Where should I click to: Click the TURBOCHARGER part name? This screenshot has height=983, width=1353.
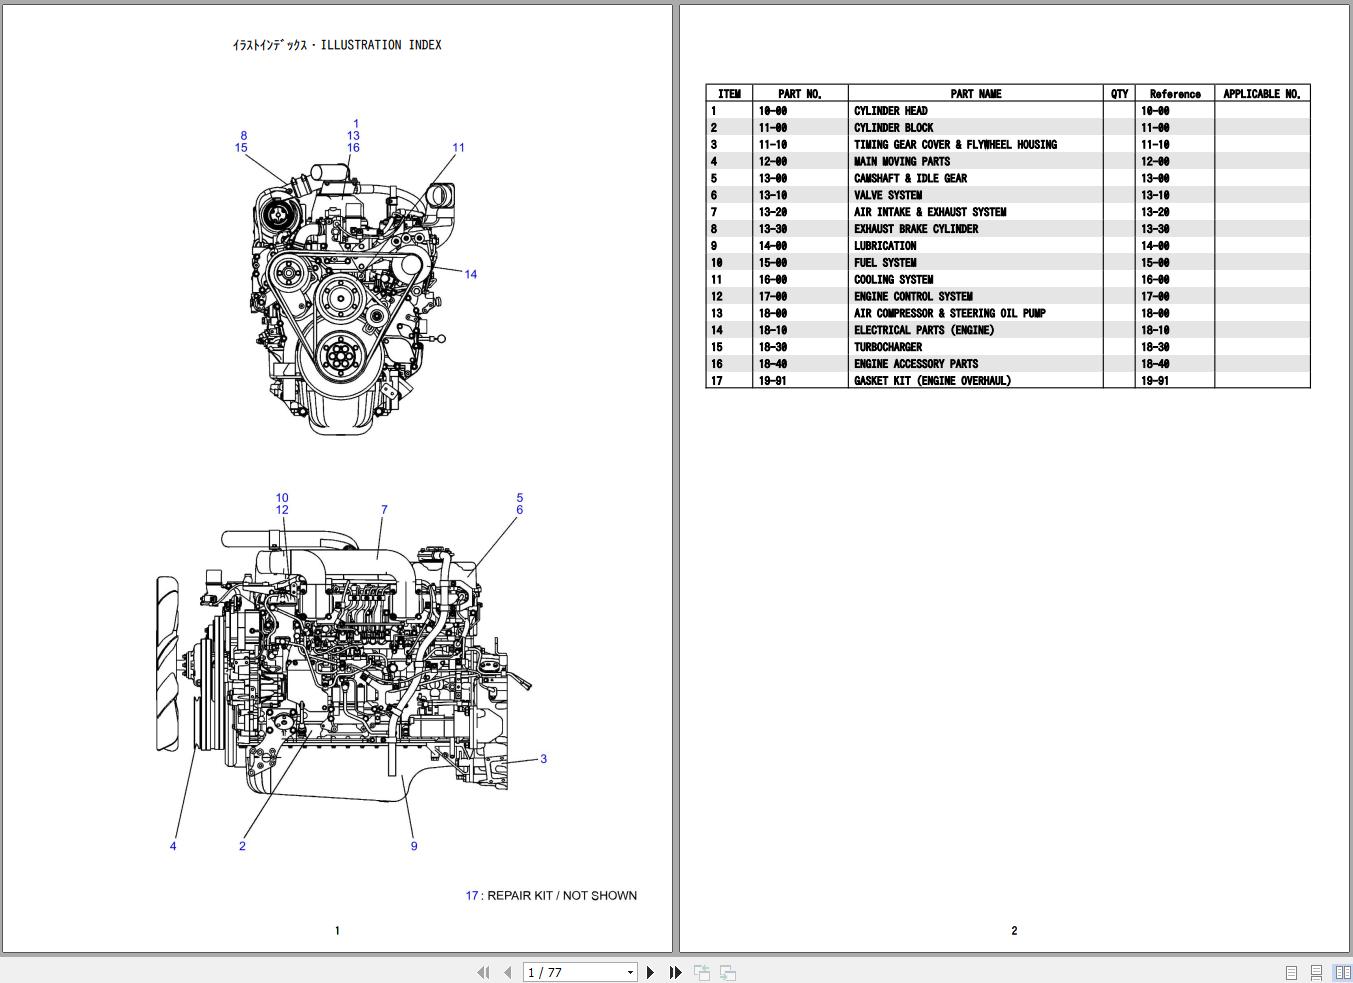coord(888,347)
